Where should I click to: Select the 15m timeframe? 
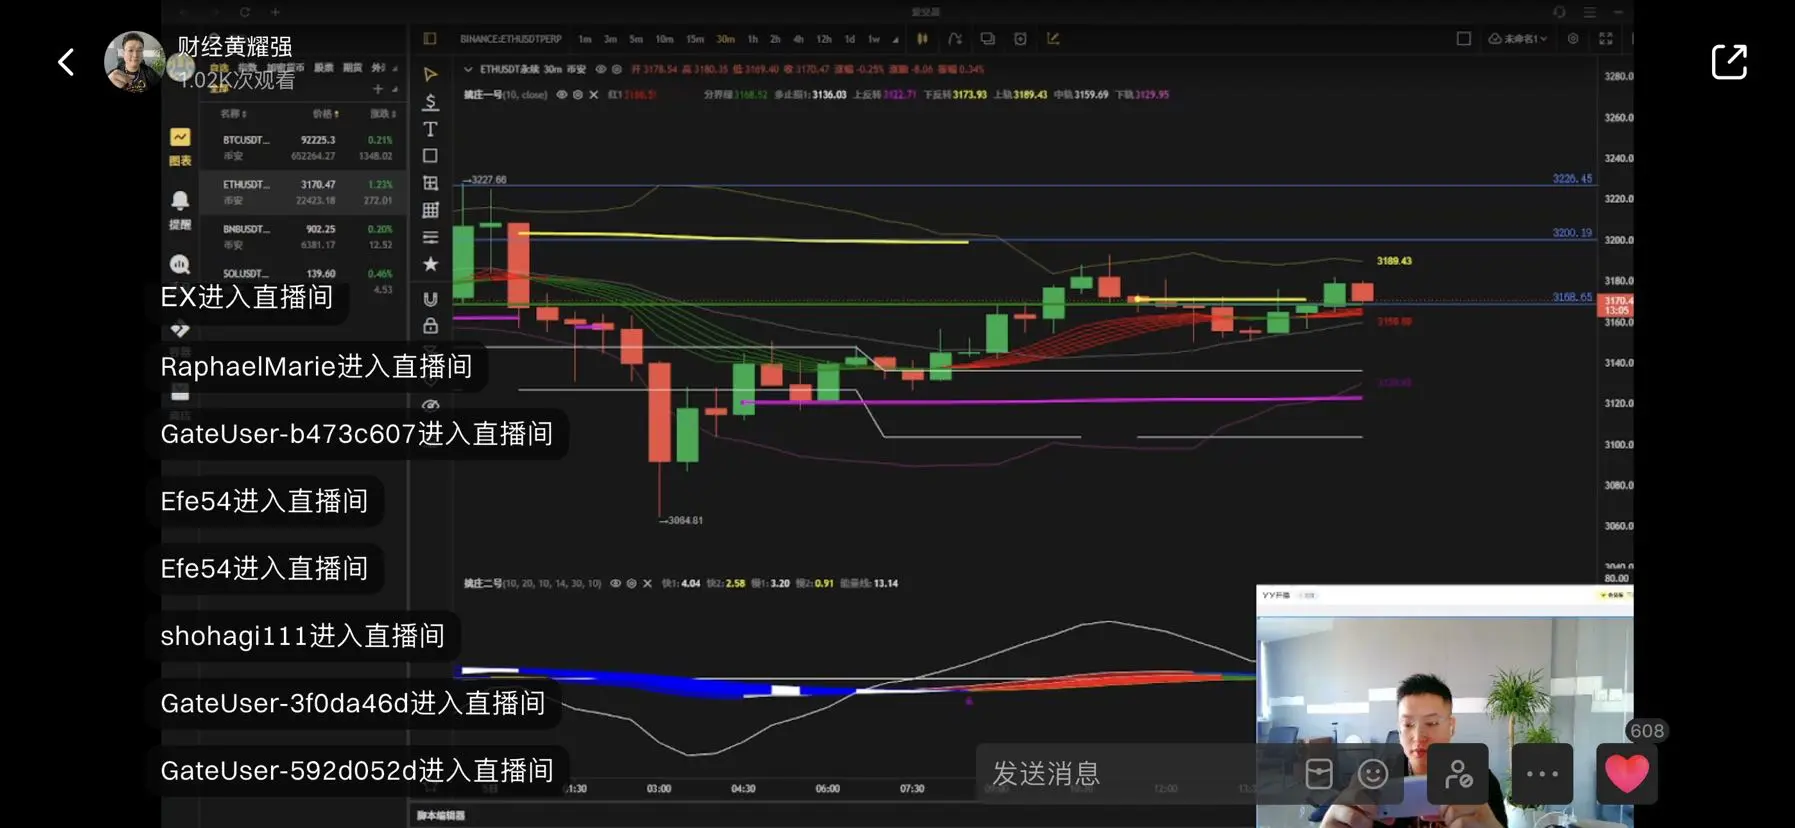tap(695, 39)
